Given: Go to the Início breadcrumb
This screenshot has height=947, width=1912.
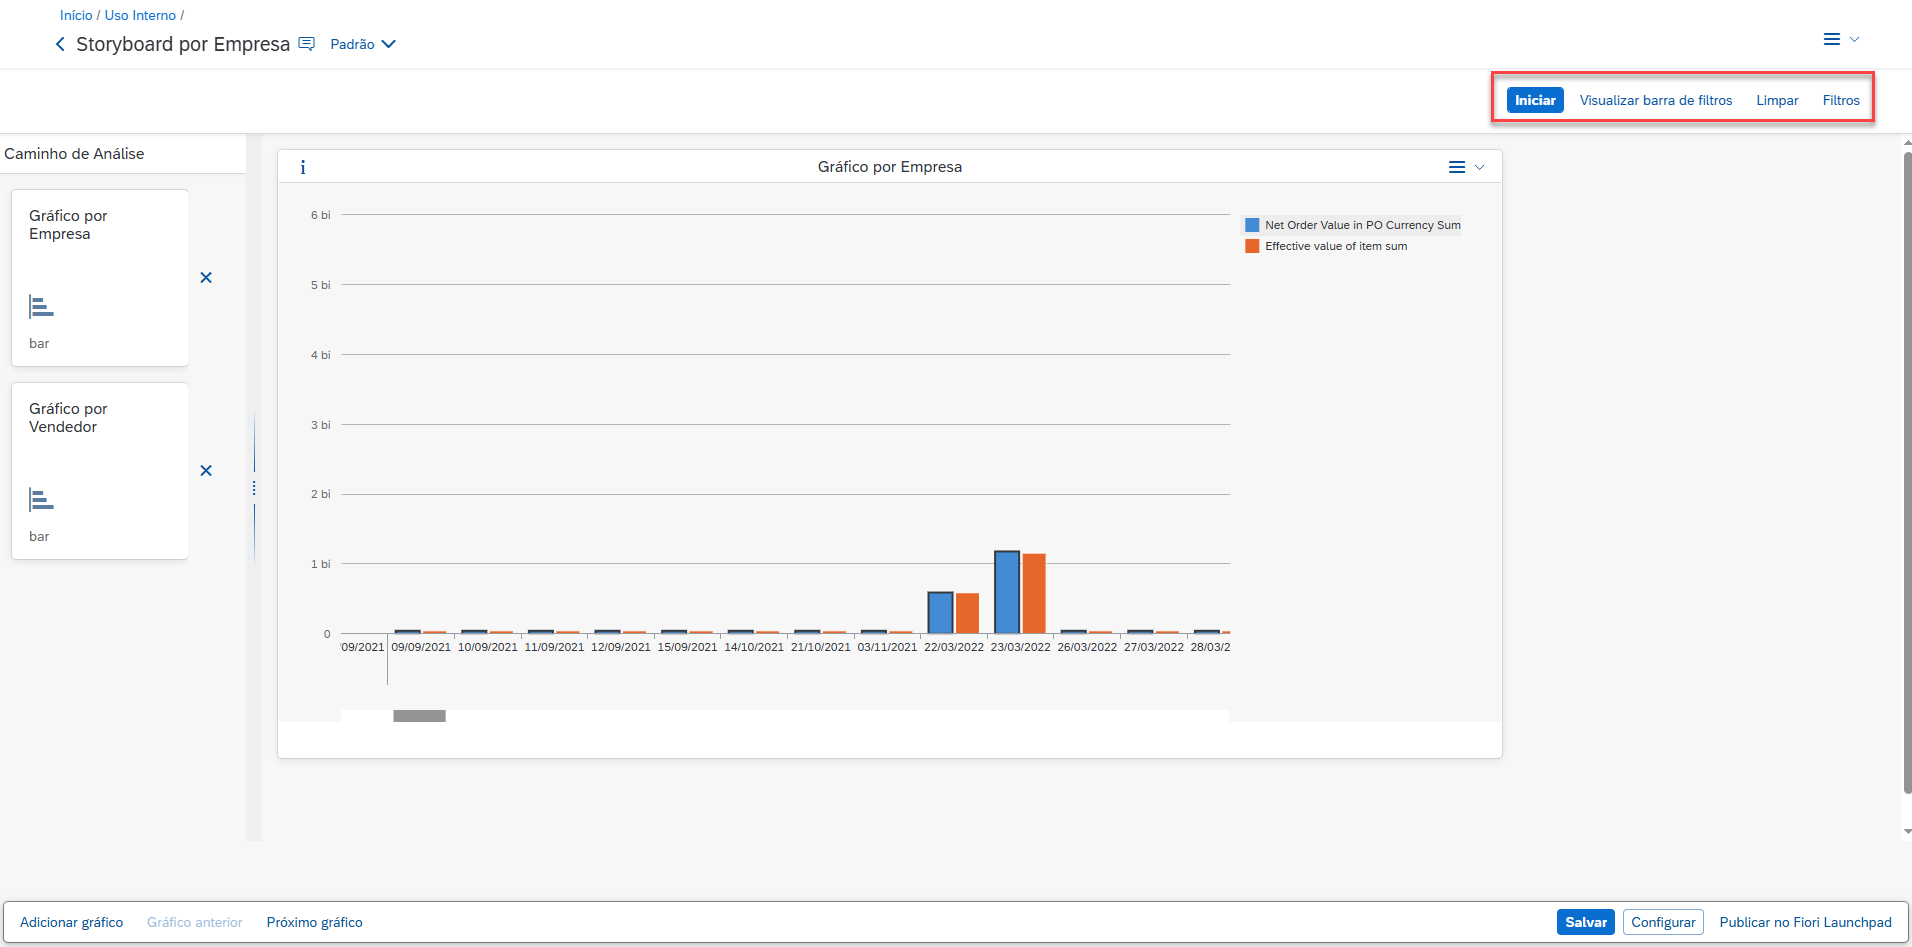Looking at the screenshot, I should pos(76,15).
